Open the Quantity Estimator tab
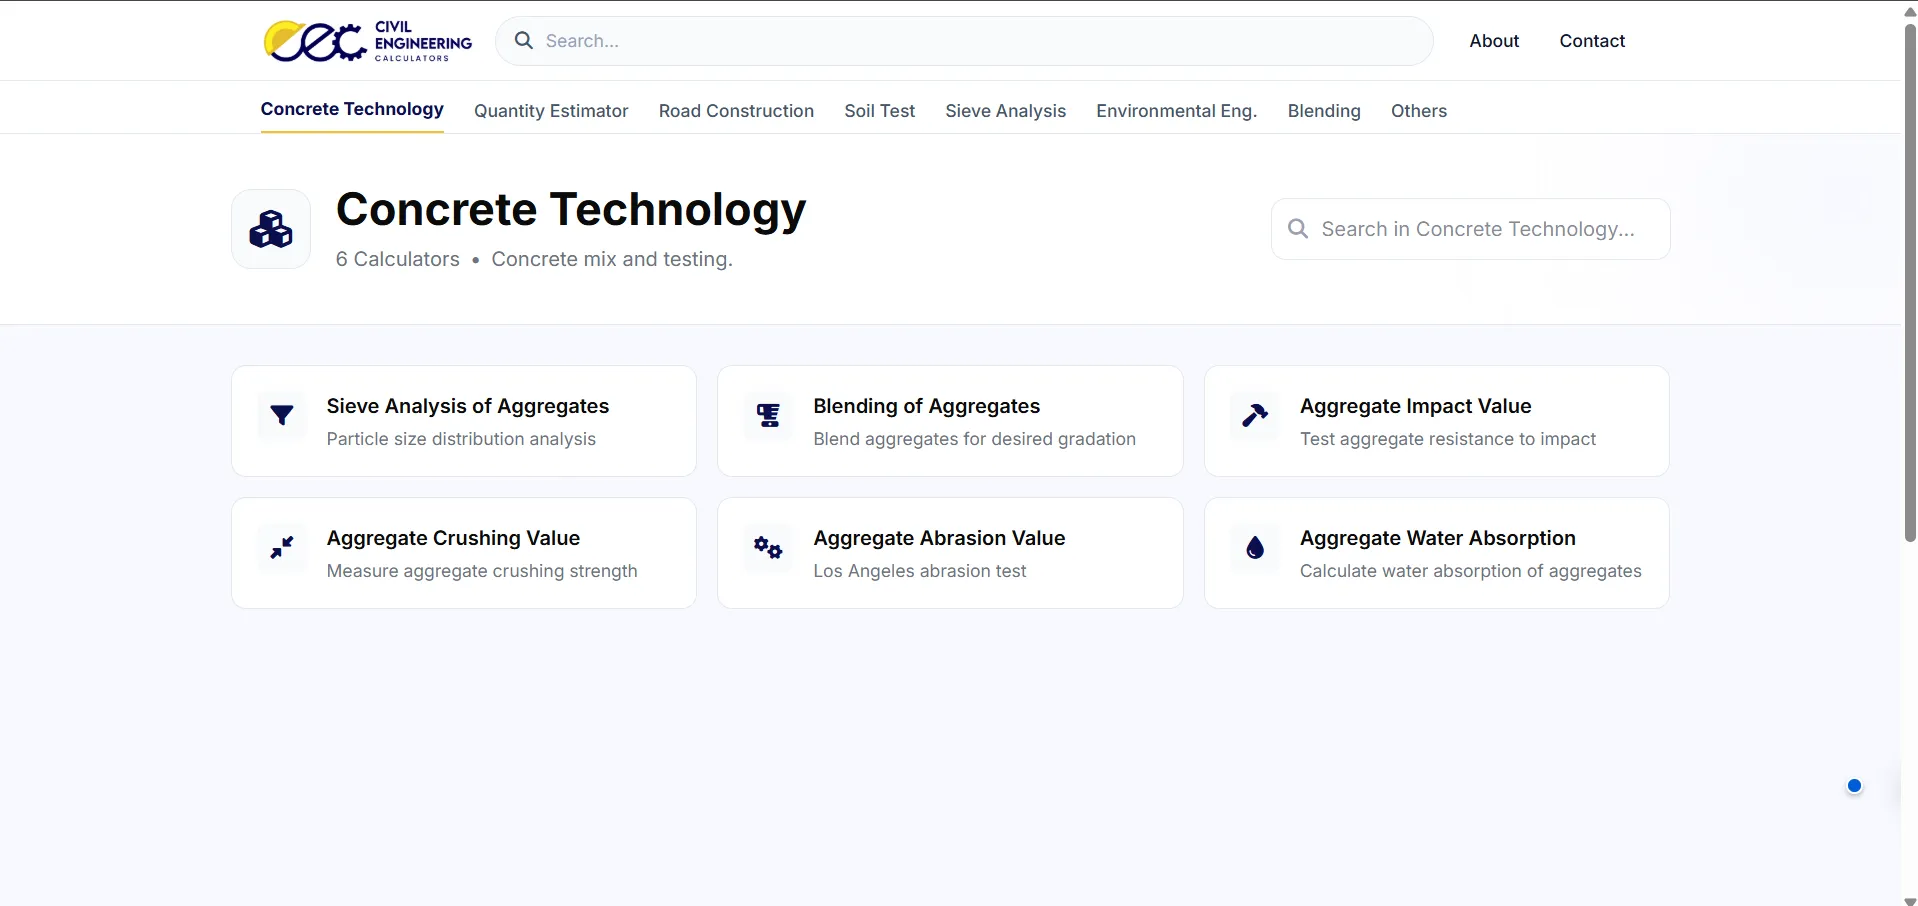This screenshot has height=906, width=1918. (551, 111)
